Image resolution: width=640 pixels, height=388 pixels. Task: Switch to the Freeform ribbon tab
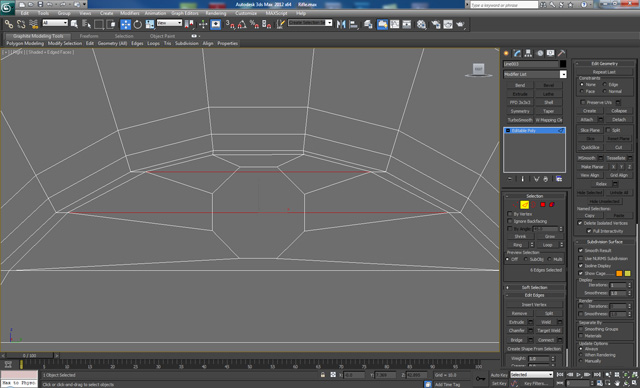coord(89,36)
